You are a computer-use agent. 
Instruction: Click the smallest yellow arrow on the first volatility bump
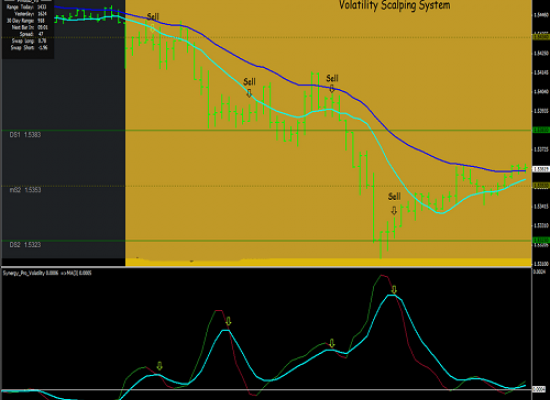(x=160, y=366)
